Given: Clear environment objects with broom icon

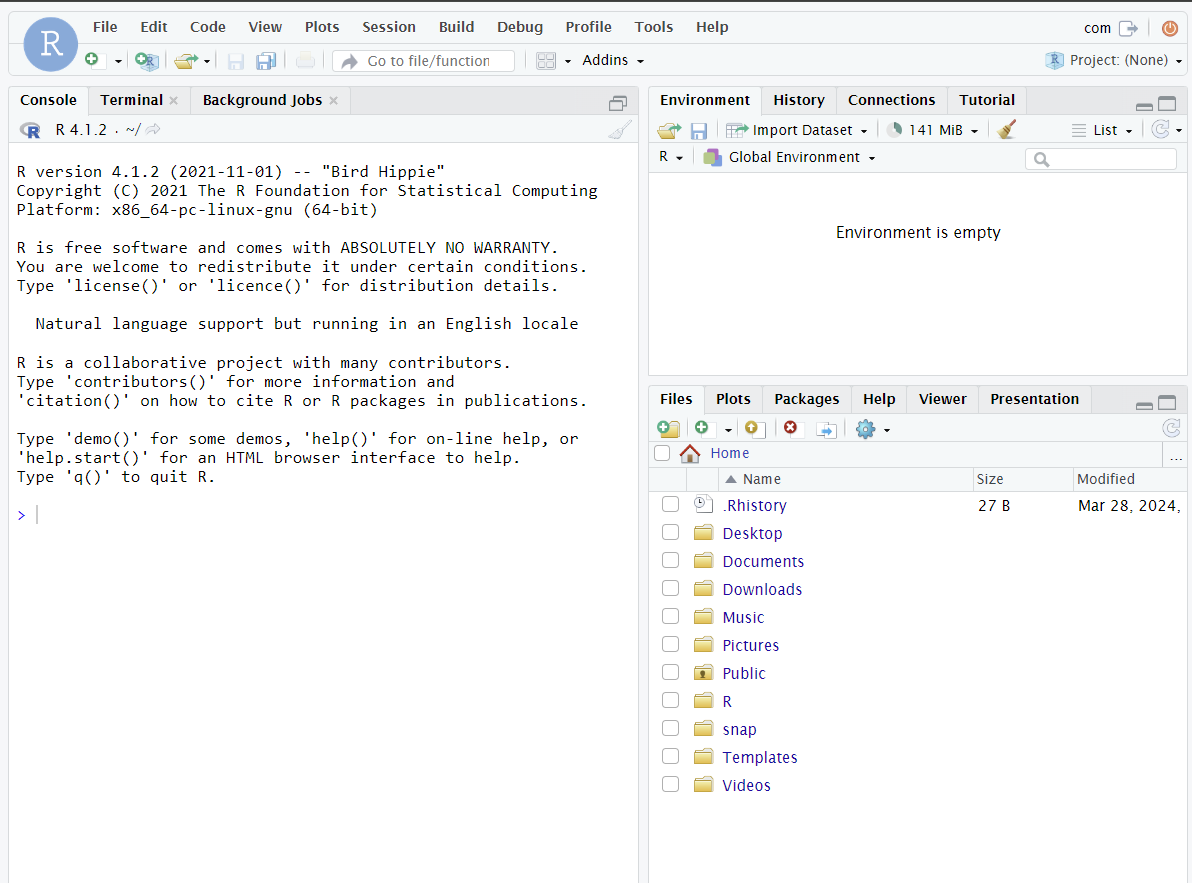Looking at the screenshot, I should (1007, 130).
